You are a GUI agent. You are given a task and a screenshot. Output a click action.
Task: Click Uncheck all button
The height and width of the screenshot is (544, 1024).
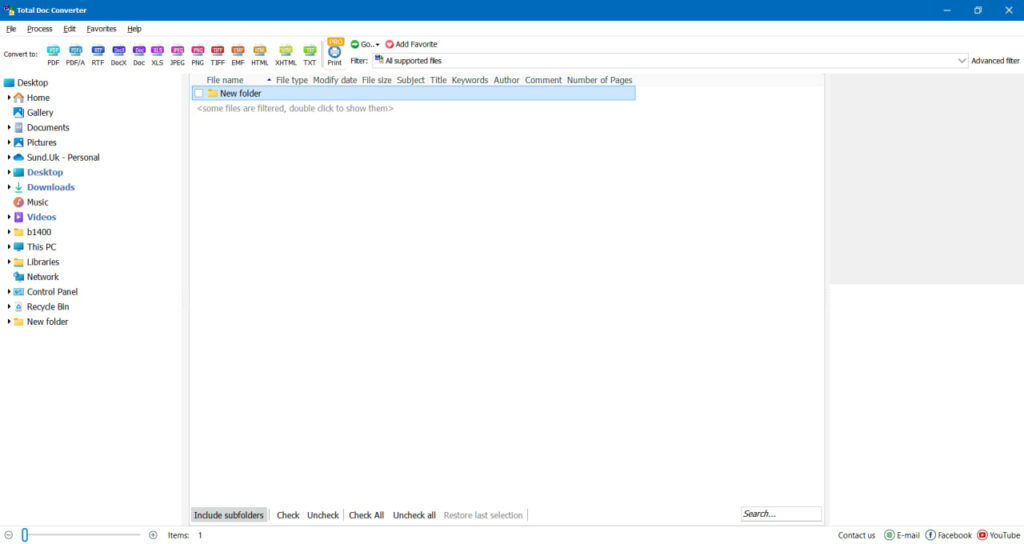coord(414,515)
